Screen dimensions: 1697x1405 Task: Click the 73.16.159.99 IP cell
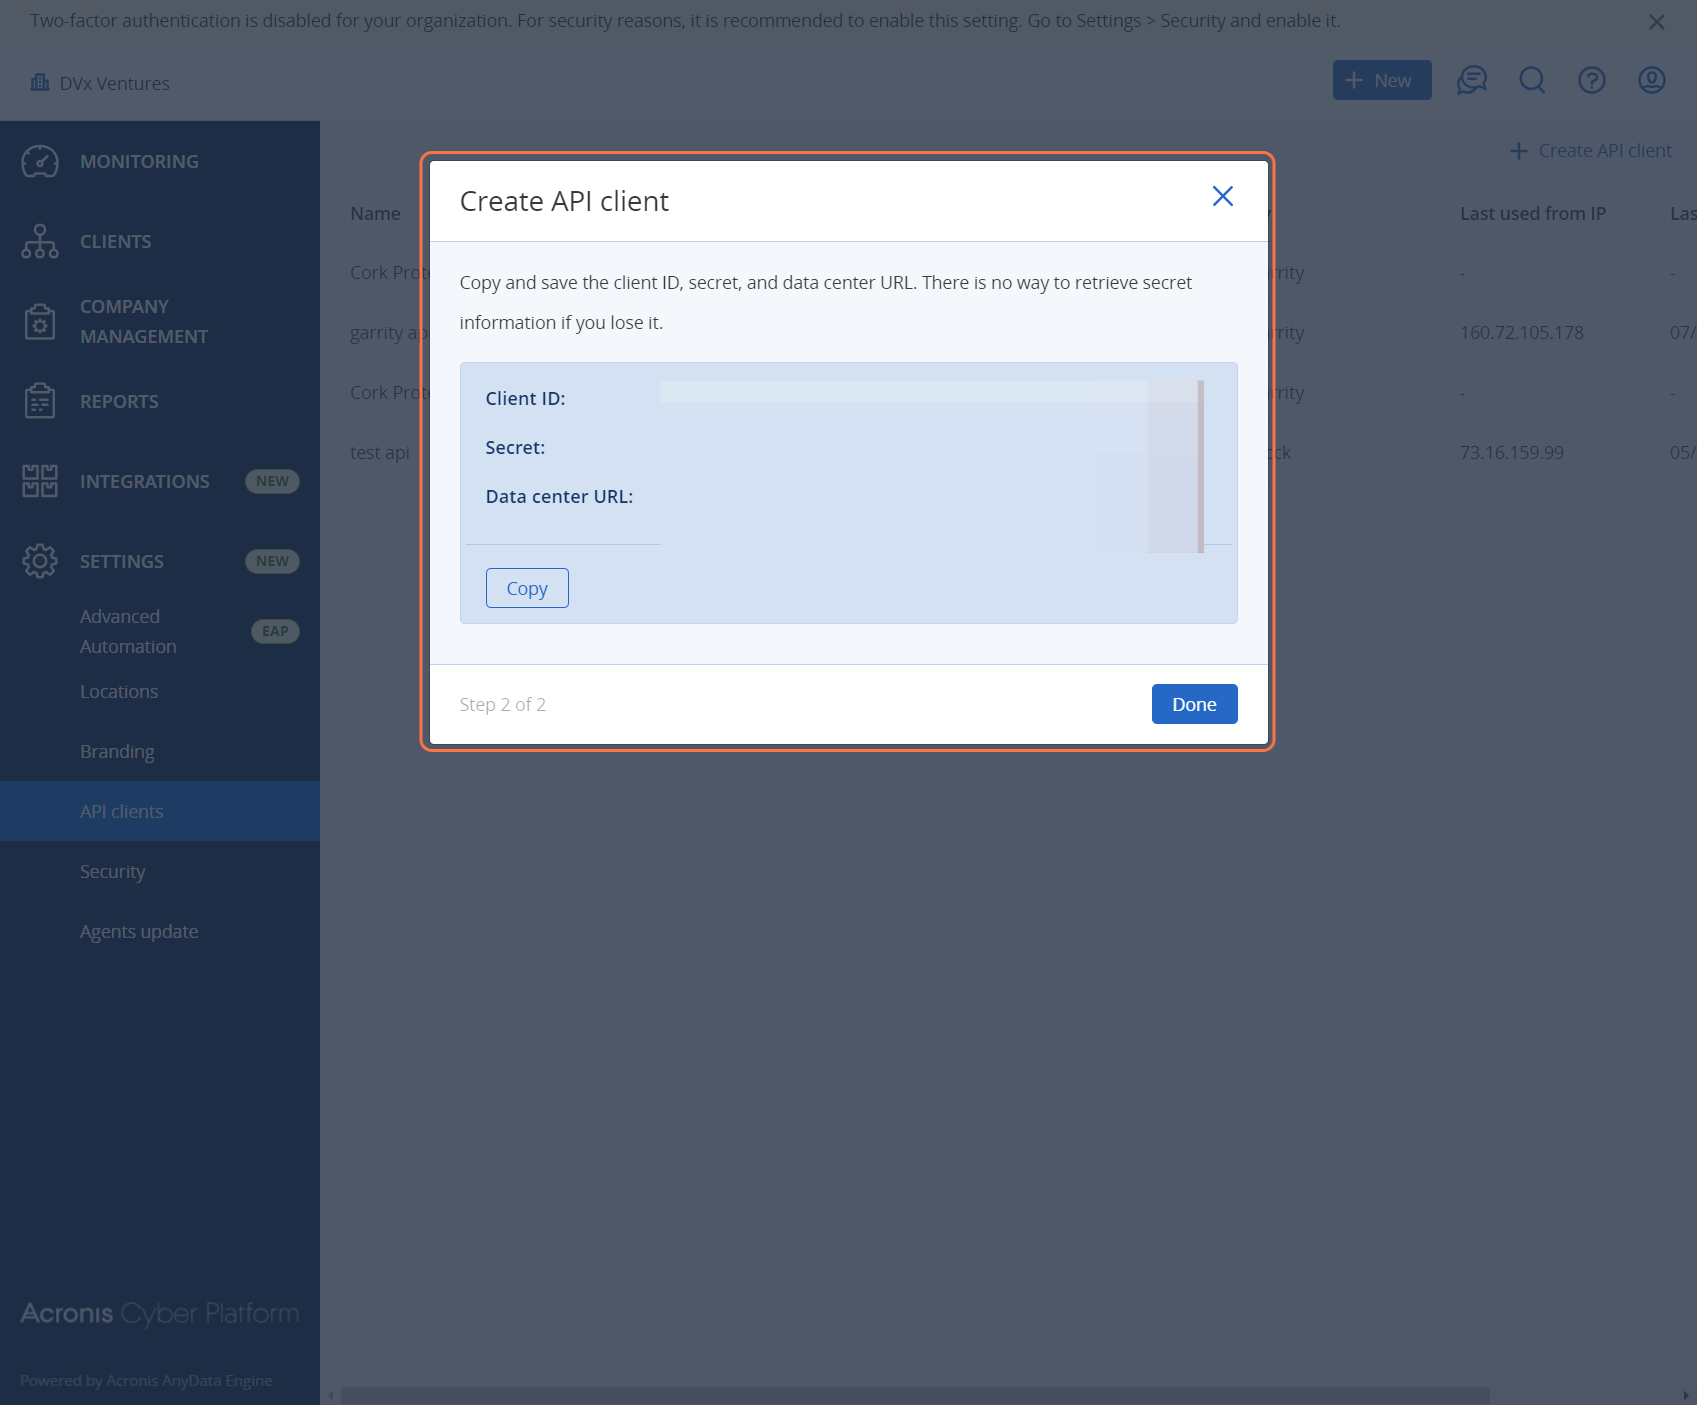coord(1511,452)
